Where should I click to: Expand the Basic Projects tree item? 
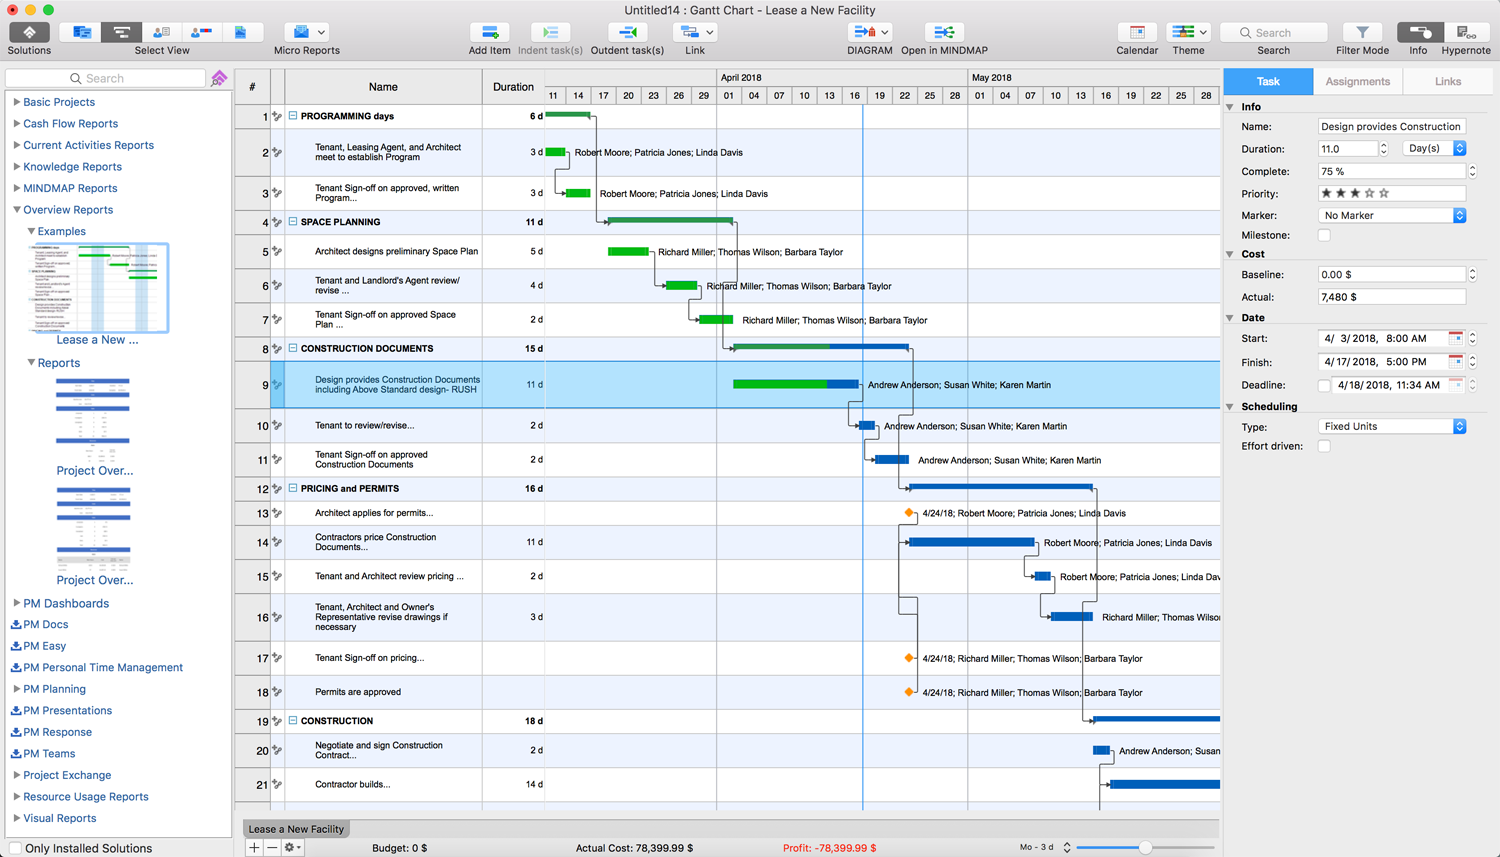coord(17,102)
